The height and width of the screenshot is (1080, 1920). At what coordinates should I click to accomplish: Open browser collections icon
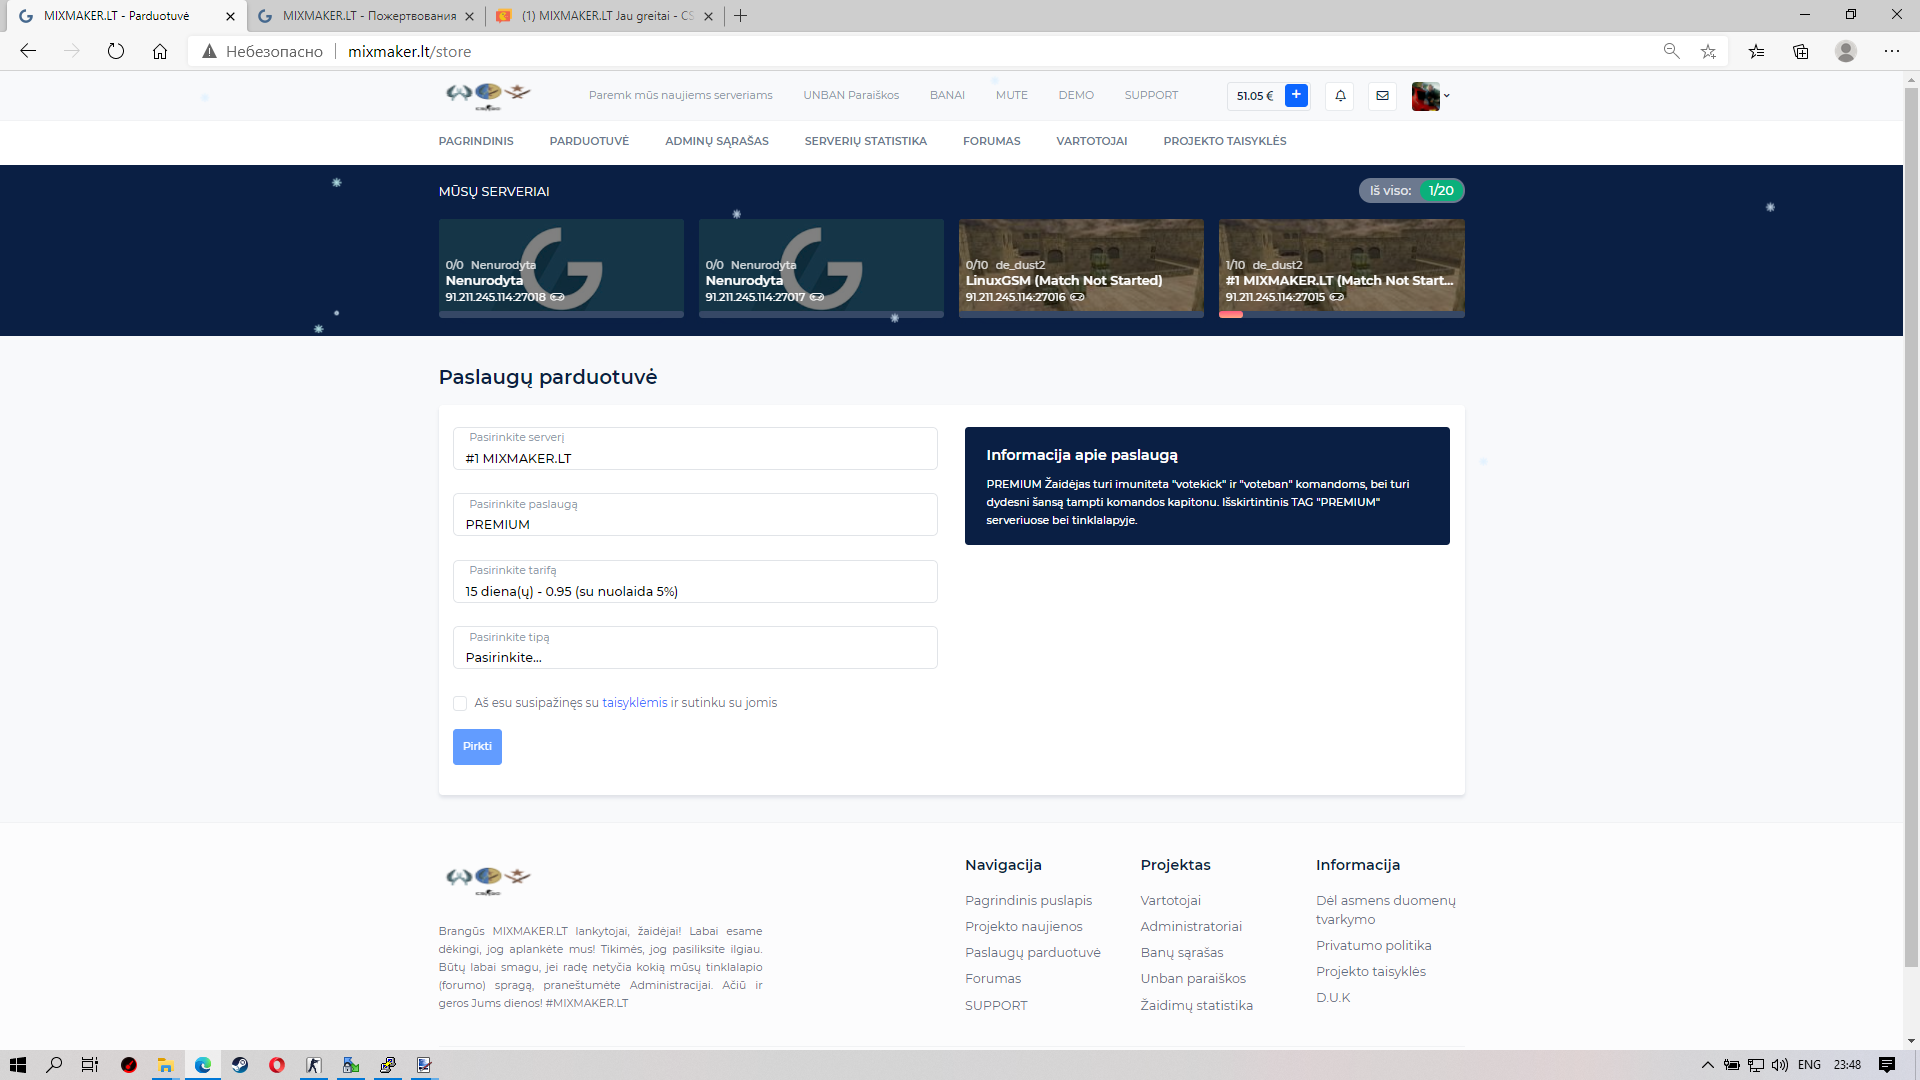coord(1801,51)
